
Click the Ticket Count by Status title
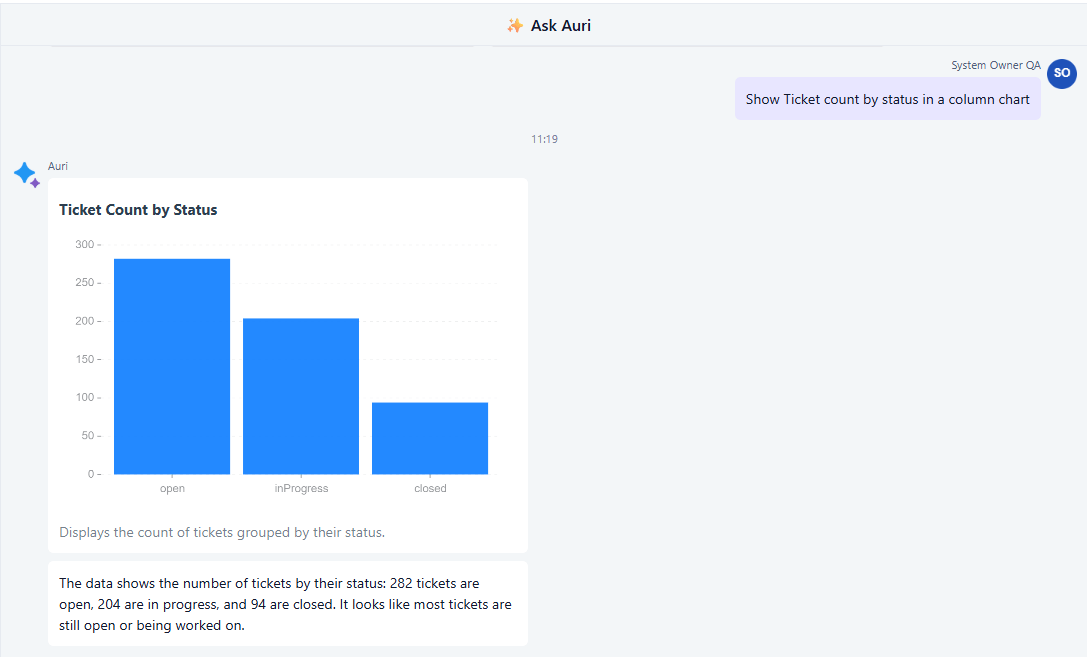[138, 210]
